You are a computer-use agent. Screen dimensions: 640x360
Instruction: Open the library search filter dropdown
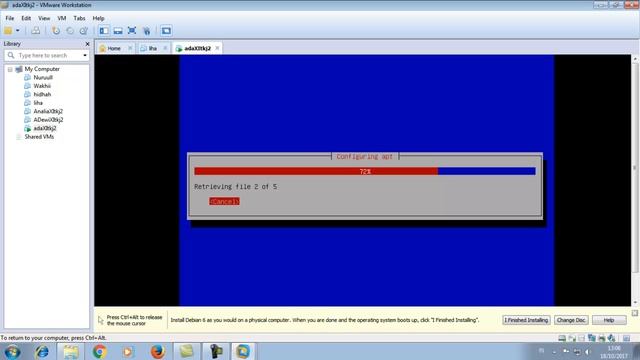point(85,55)
